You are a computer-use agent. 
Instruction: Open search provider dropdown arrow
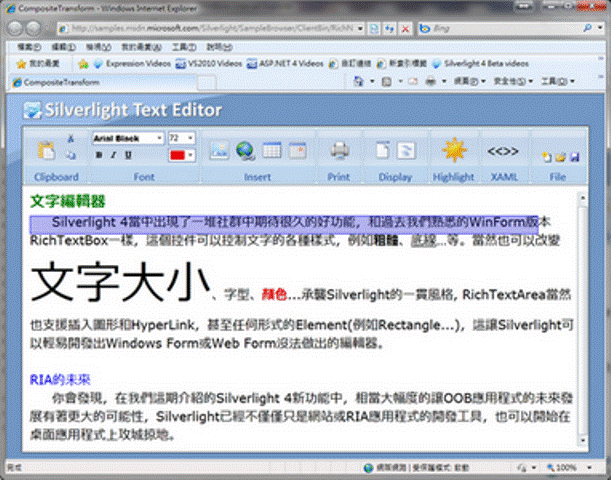600,28
